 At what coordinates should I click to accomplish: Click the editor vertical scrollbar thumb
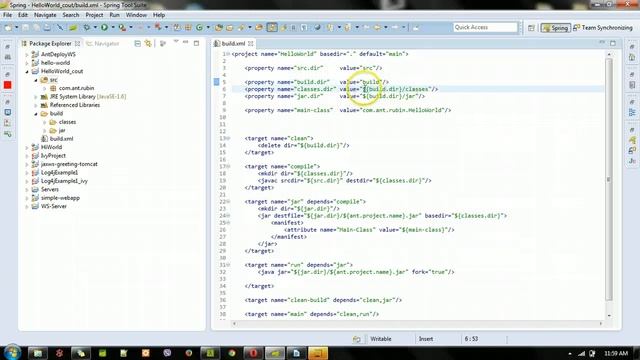[x=609, y=180]
